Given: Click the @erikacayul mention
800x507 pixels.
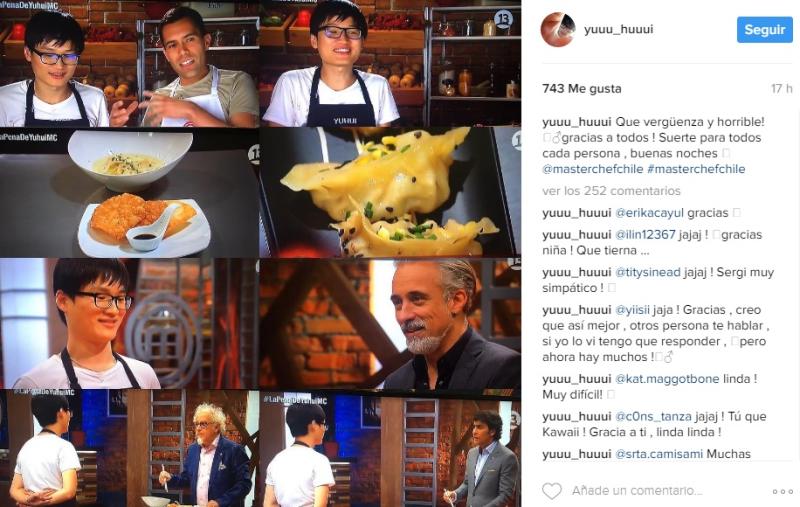Looking at the screenshot, I should [x=649, y=213].
